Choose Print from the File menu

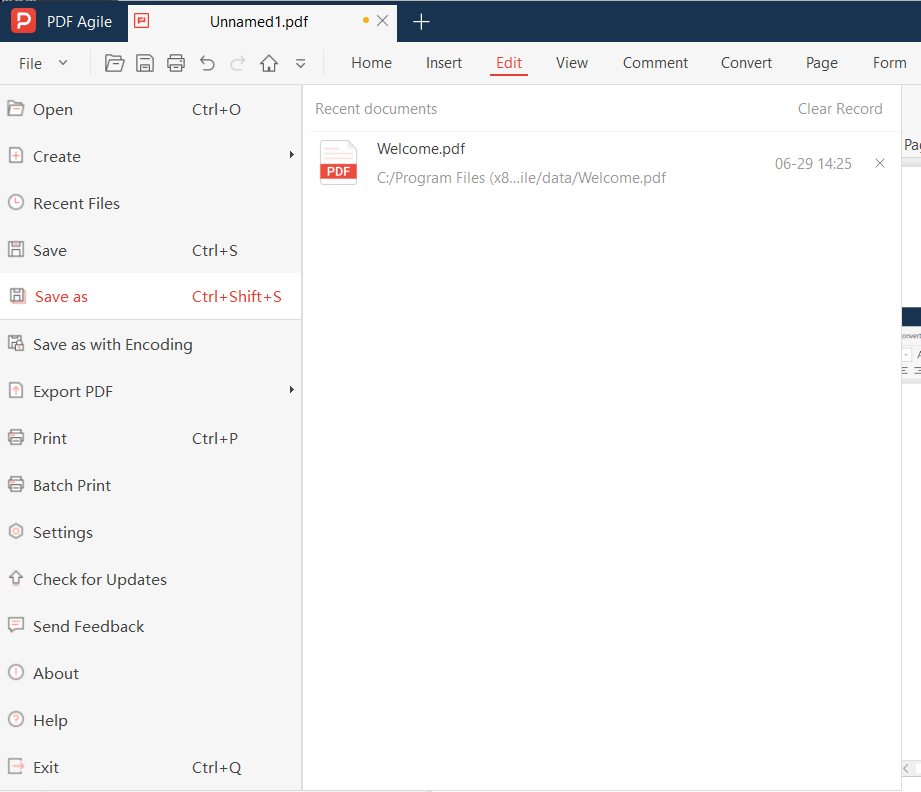pos(150,438)
